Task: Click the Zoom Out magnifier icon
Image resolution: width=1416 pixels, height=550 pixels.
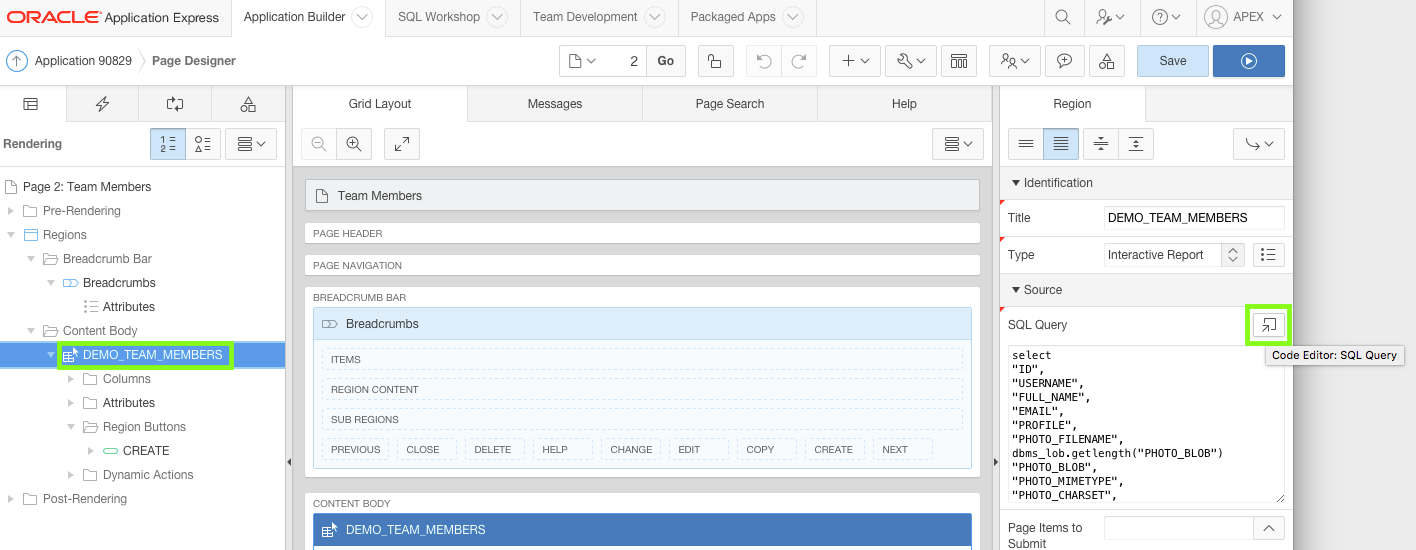Action: pos(319,144)
